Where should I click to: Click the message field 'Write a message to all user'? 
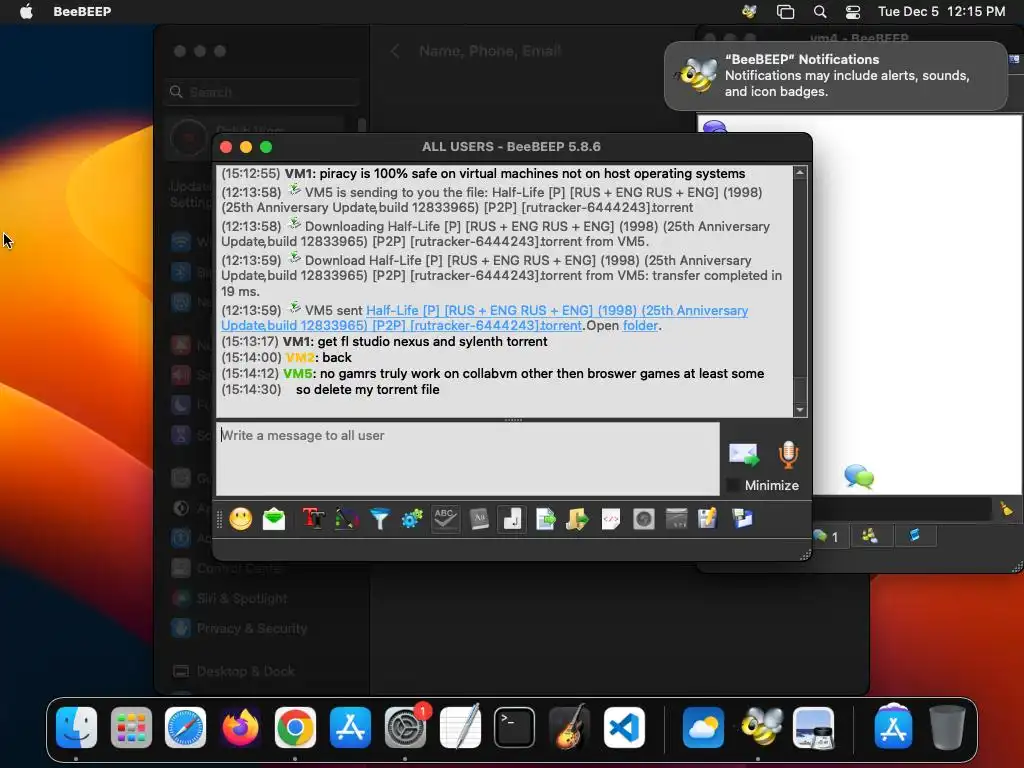coord(468,458)
